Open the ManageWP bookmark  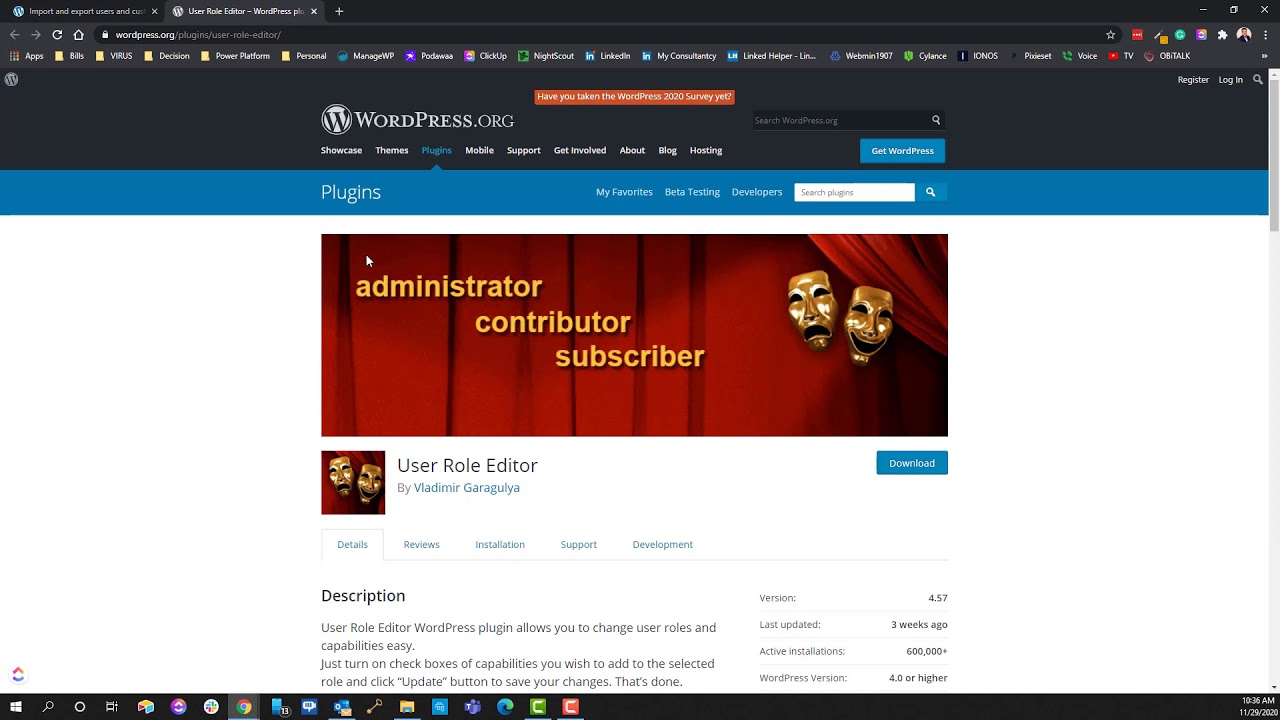366,56
